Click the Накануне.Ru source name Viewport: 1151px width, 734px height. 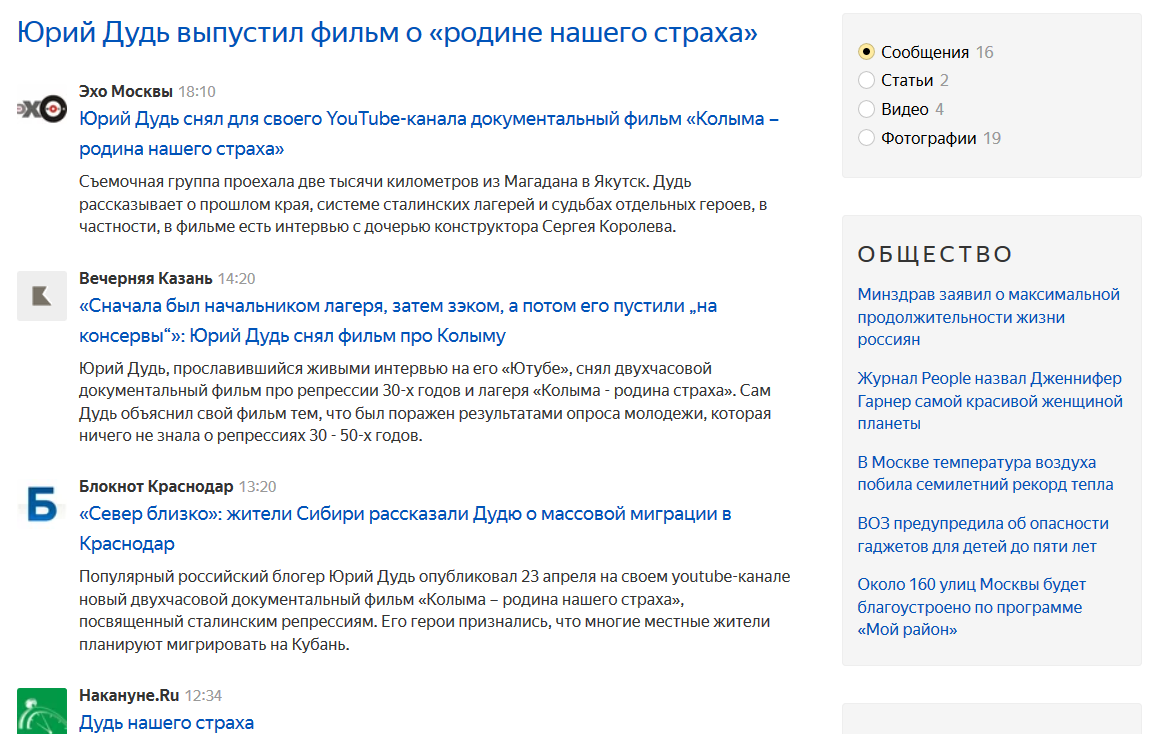[x=129, y=696]
